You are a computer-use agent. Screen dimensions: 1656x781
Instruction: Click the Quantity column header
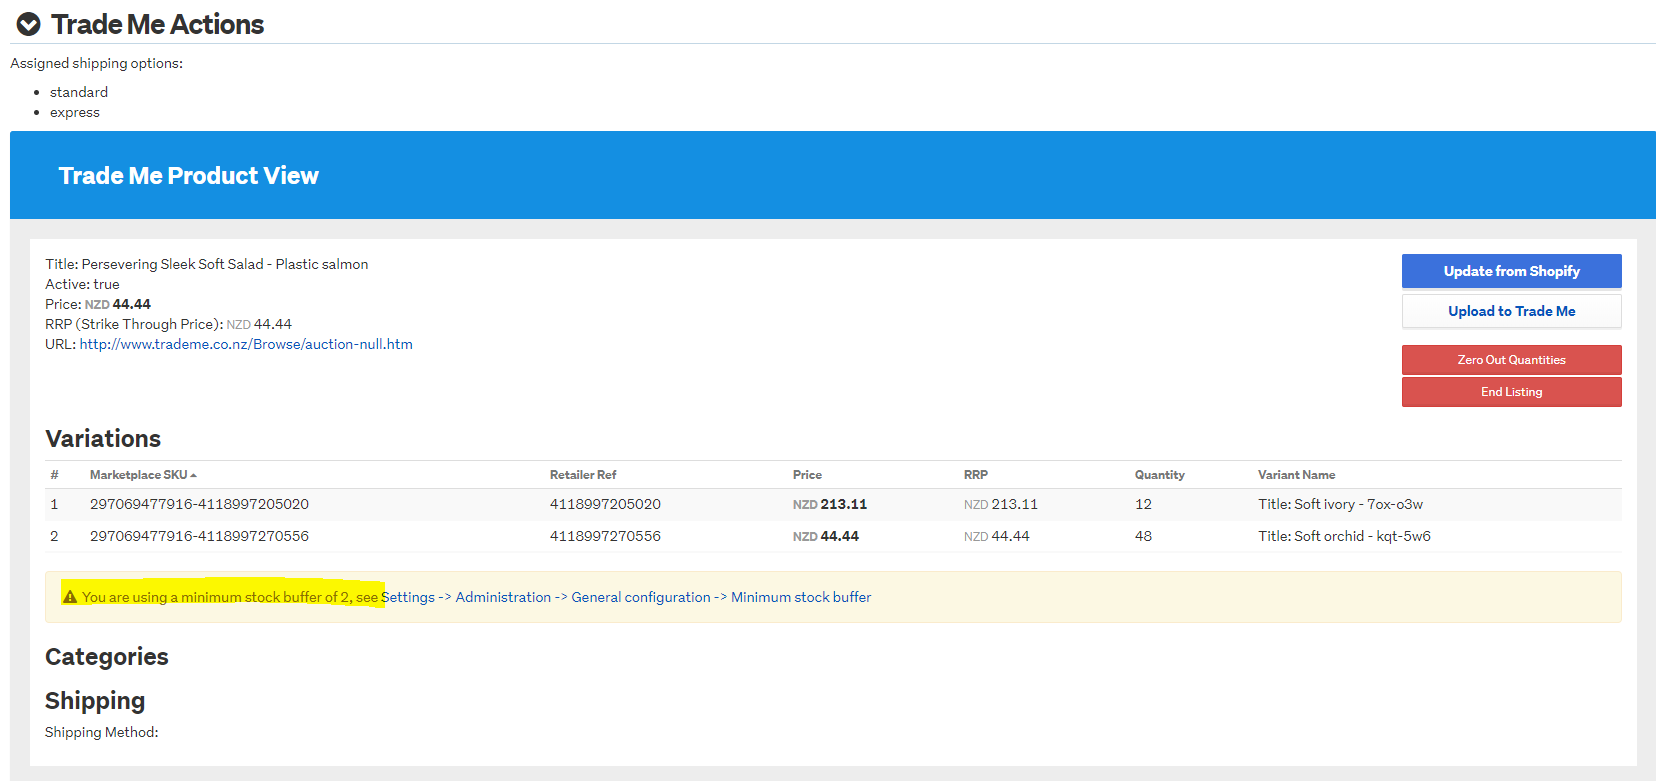pos(1159,475)
